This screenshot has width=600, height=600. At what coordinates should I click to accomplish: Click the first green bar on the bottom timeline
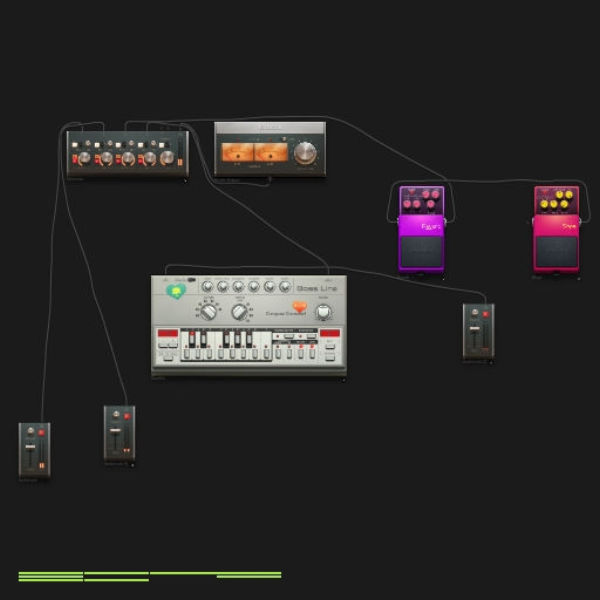point(51,573)
